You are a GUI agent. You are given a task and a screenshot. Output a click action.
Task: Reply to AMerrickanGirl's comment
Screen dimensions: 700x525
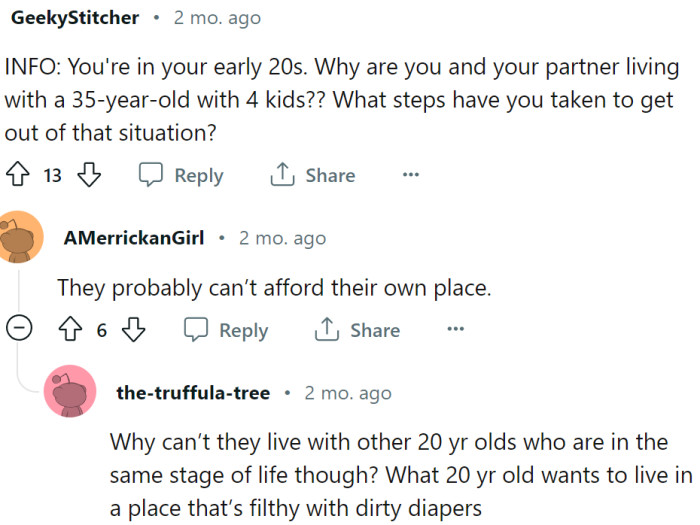tap(226, 330)
